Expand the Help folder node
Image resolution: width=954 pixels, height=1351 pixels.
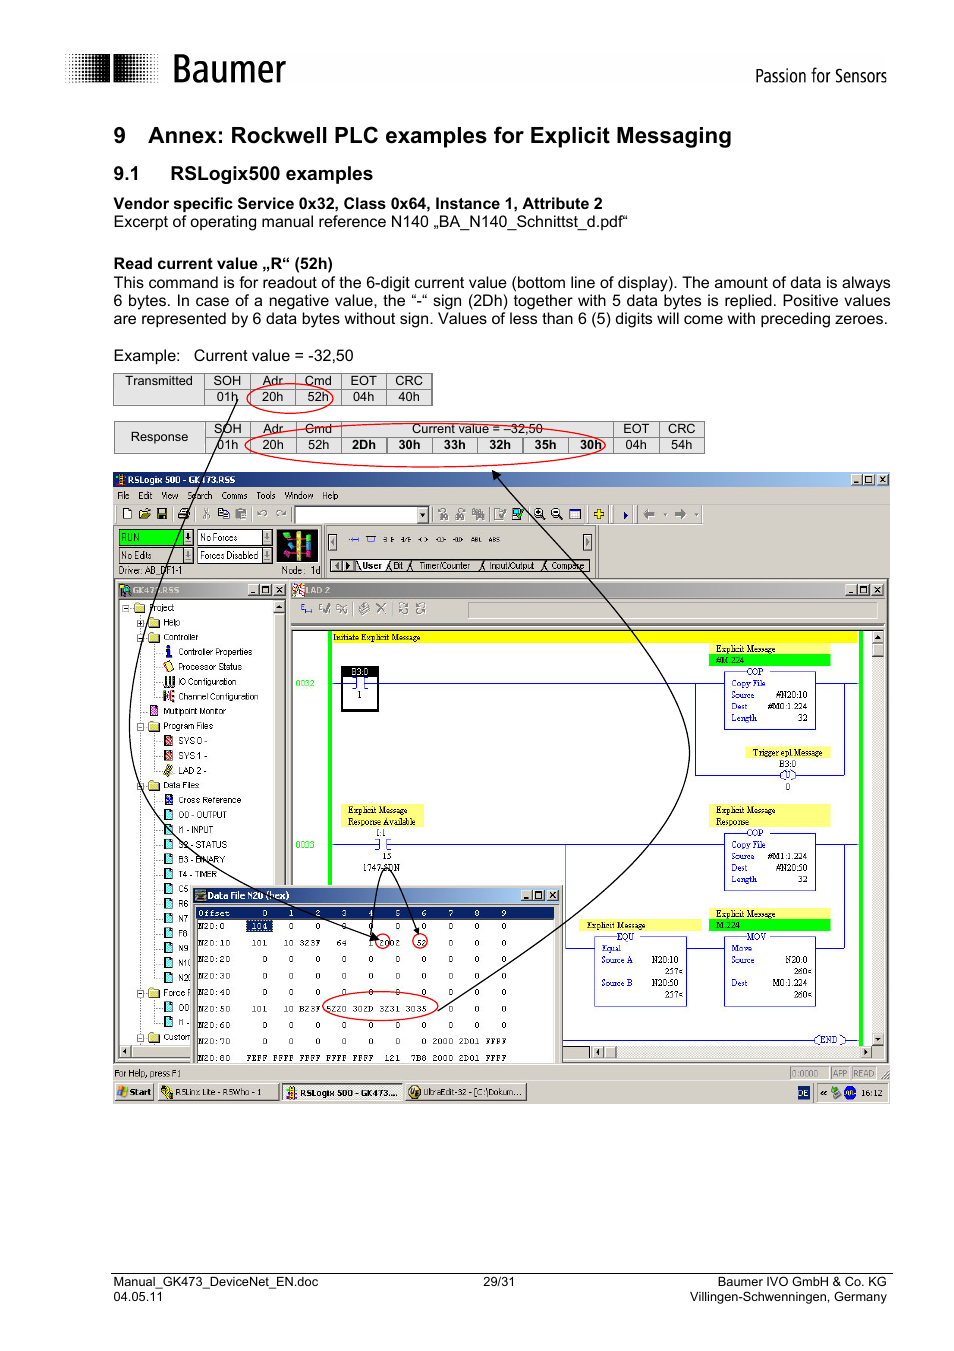141,622
